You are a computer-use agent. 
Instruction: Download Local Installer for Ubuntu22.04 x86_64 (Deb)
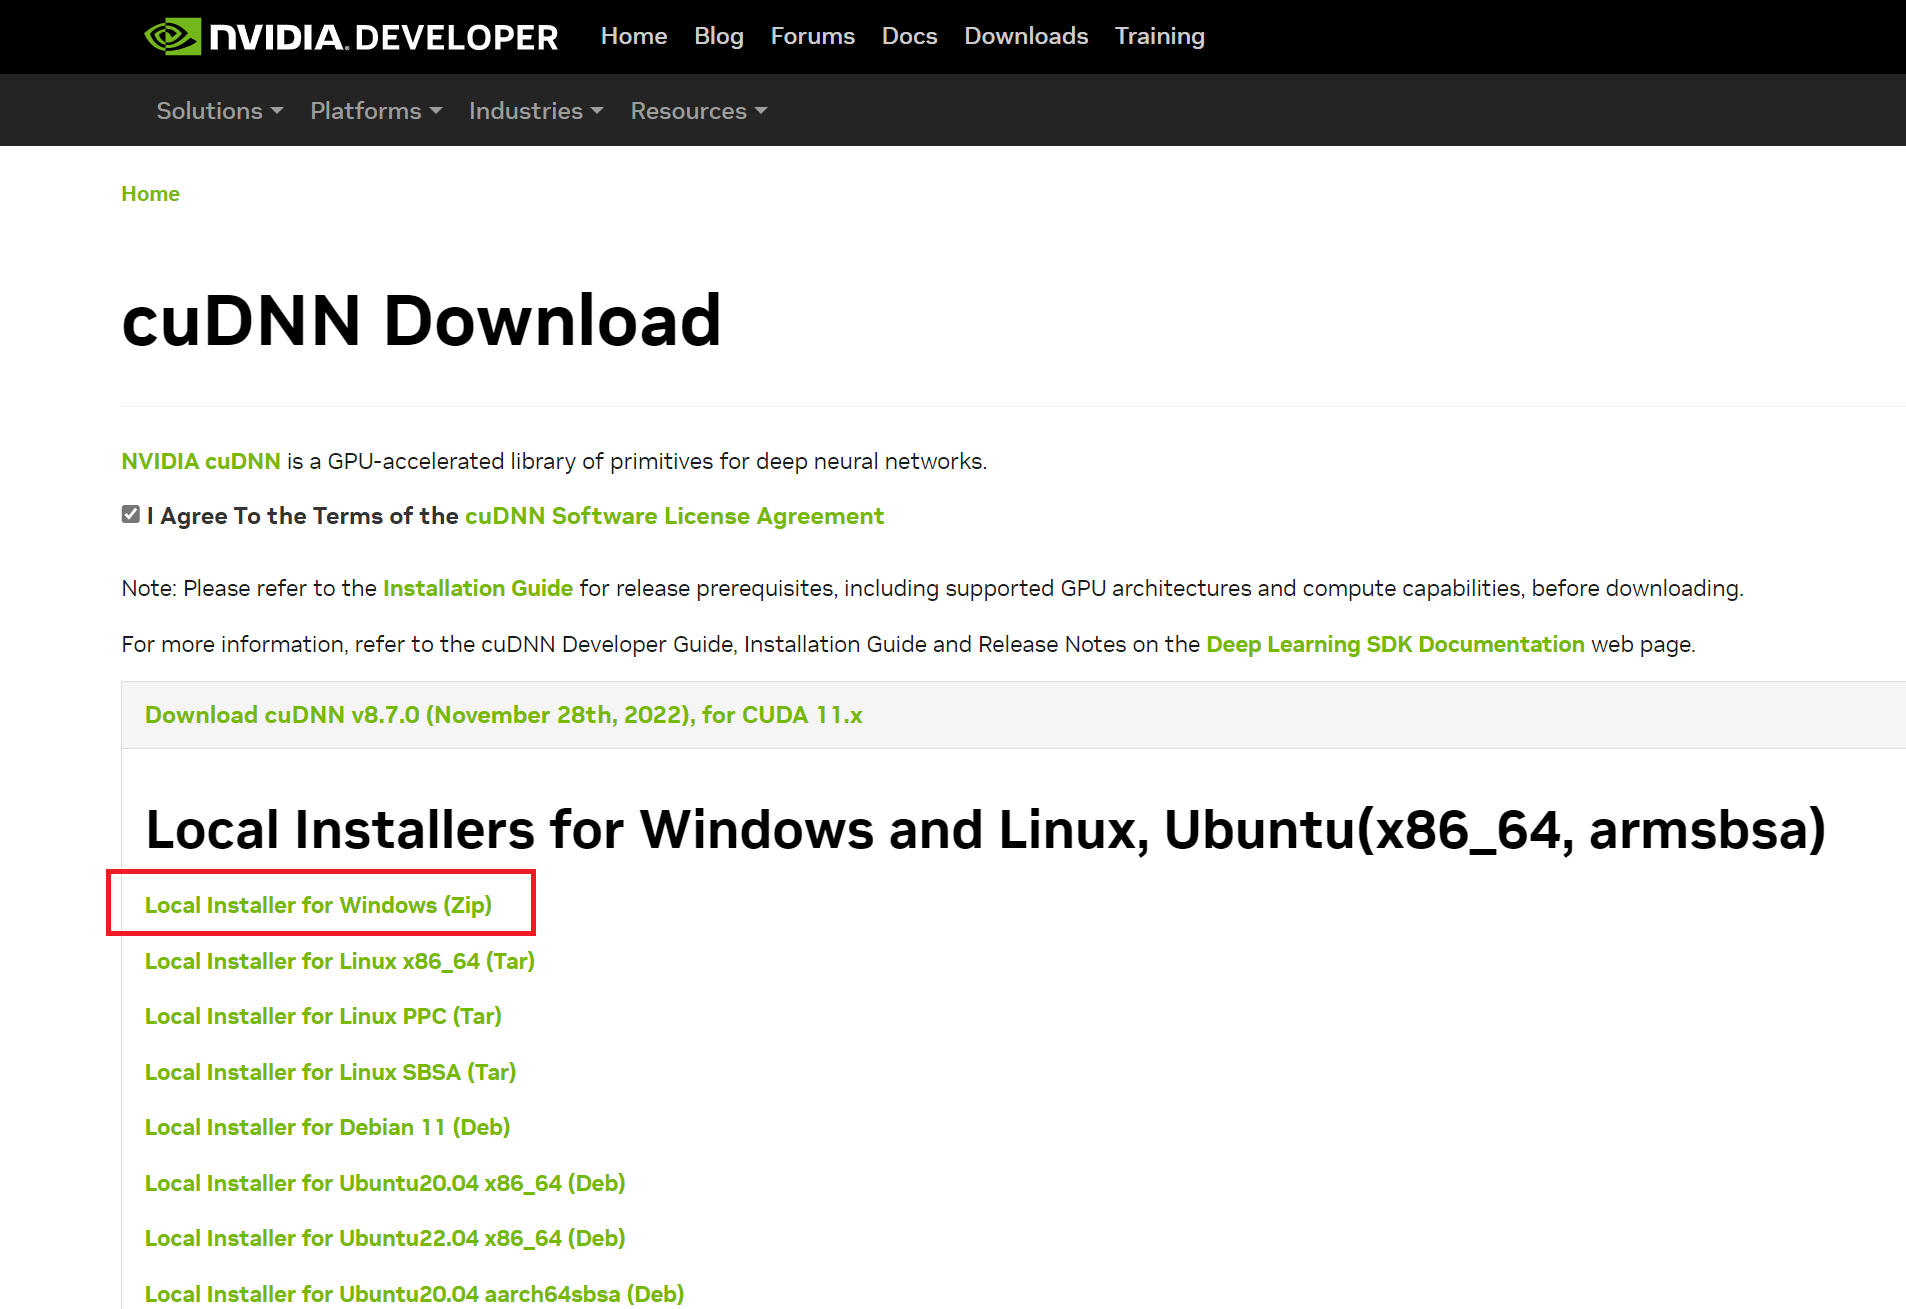(x=385, y=1238)
